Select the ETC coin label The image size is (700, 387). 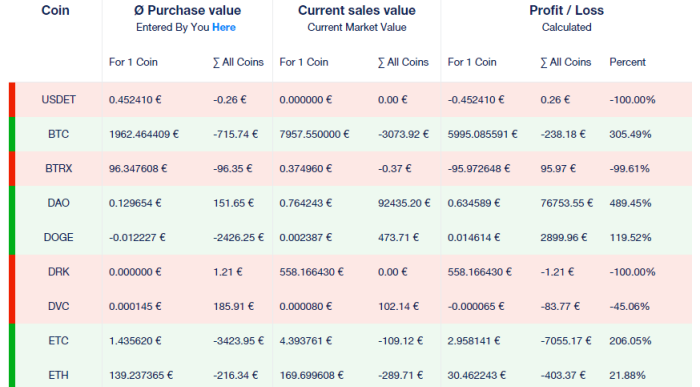(58, 341)
